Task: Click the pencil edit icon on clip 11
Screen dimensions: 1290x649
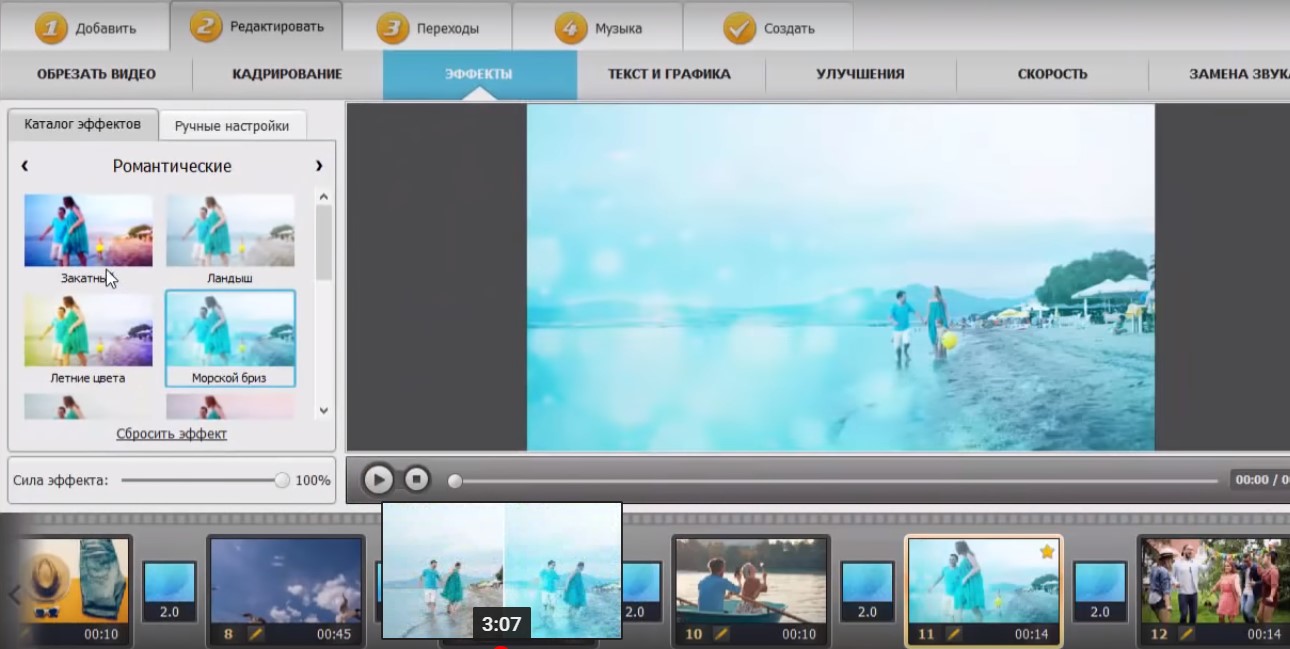Action: pyautogui.click(x=954, y=634)
